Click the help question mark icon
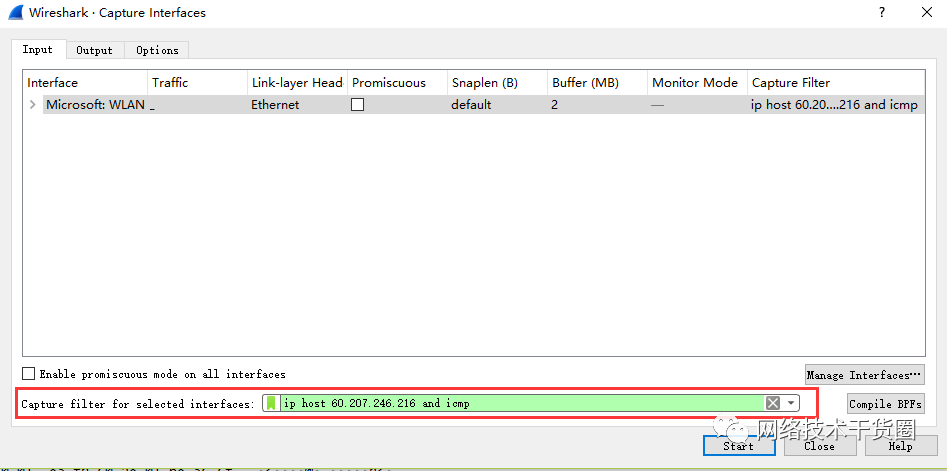 click(882, 12)
